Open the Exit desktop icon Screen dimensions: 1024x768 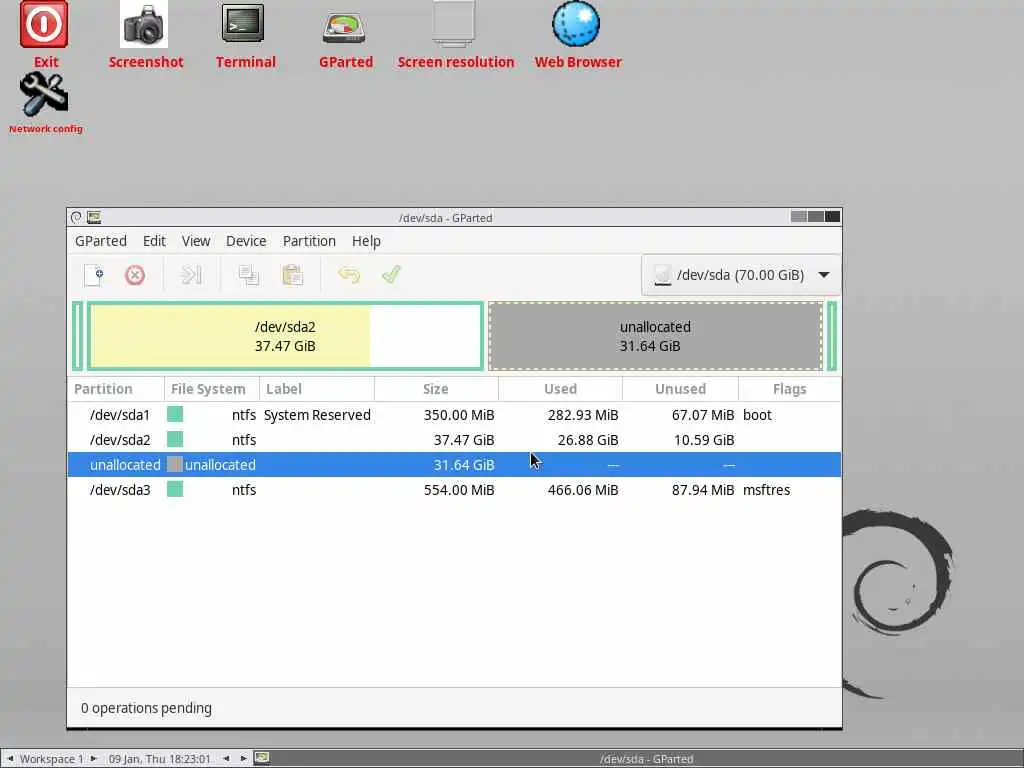point(44,25)
